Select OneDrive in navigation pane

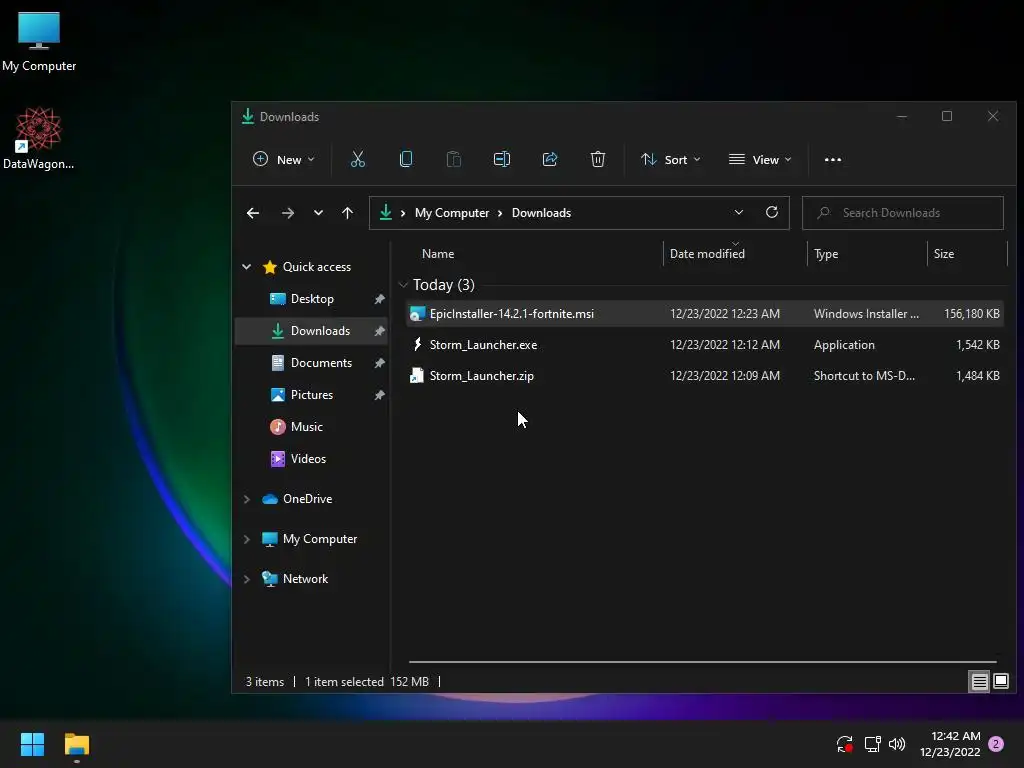click(307, 499)
